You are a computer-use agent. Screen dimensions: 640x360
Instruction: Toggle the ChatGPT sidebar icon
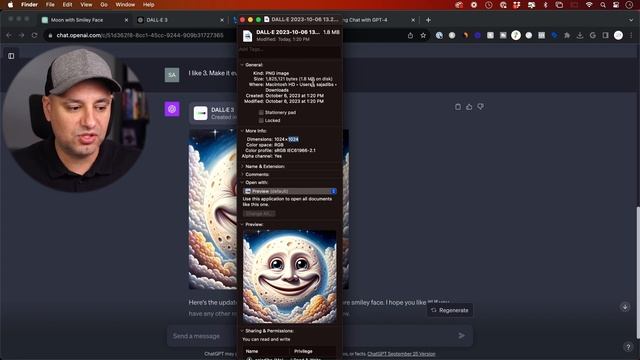[x=11, y=56]
